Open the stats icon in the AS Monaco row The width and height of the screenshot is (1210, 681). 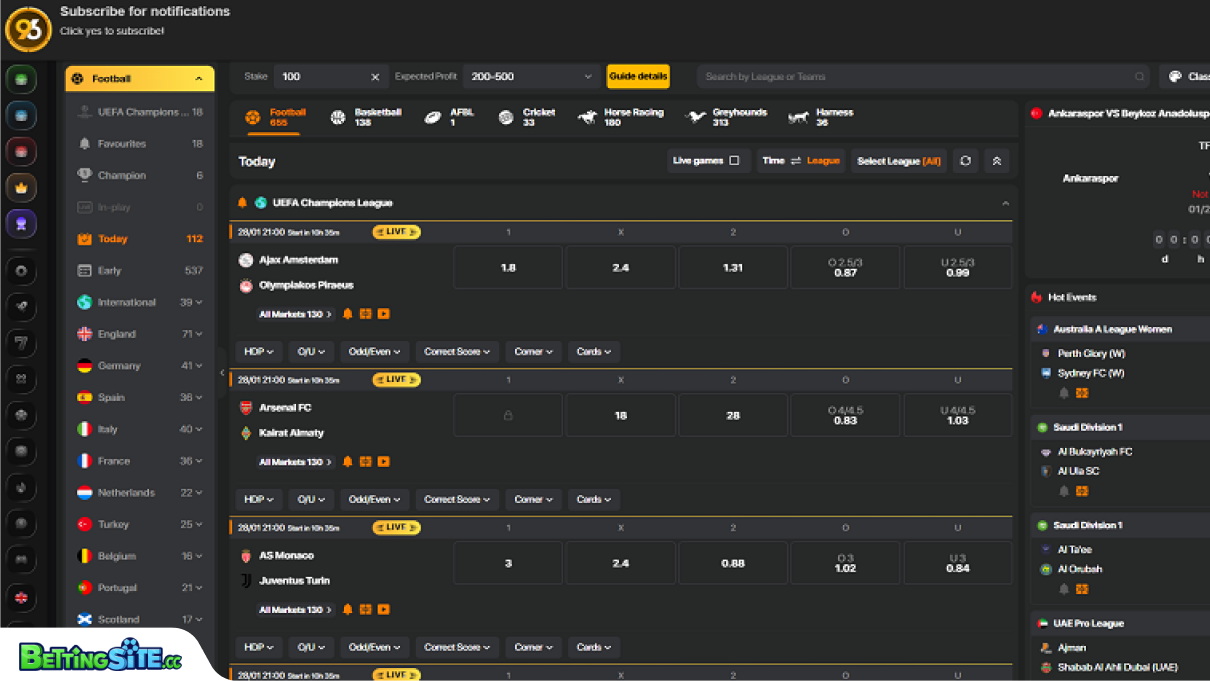pyautogui.click(x=366, y=610)
